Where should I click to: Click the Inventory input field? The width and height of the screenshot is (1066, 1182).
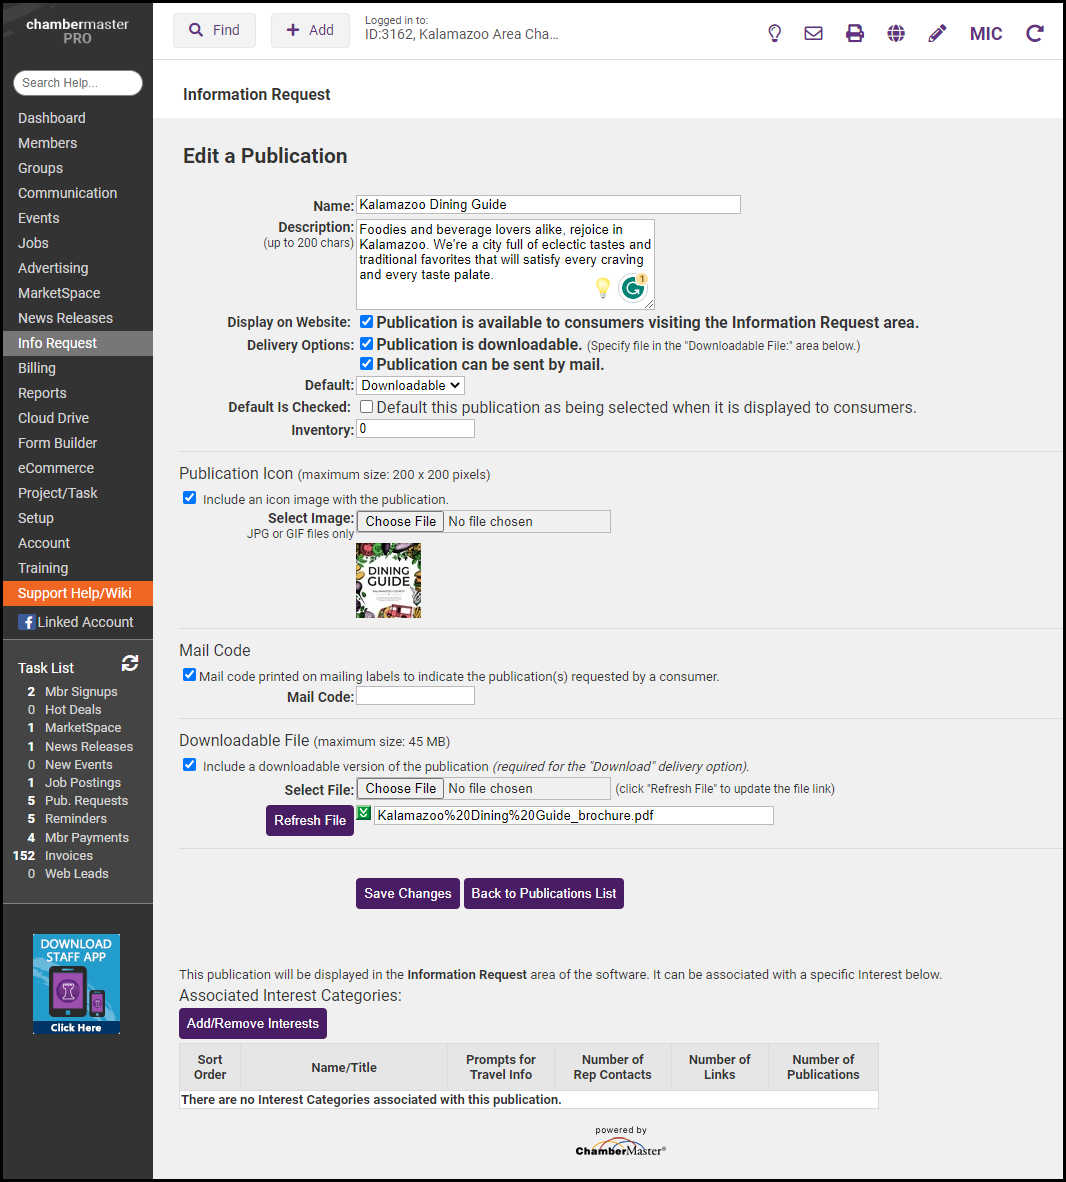point(415,429)
